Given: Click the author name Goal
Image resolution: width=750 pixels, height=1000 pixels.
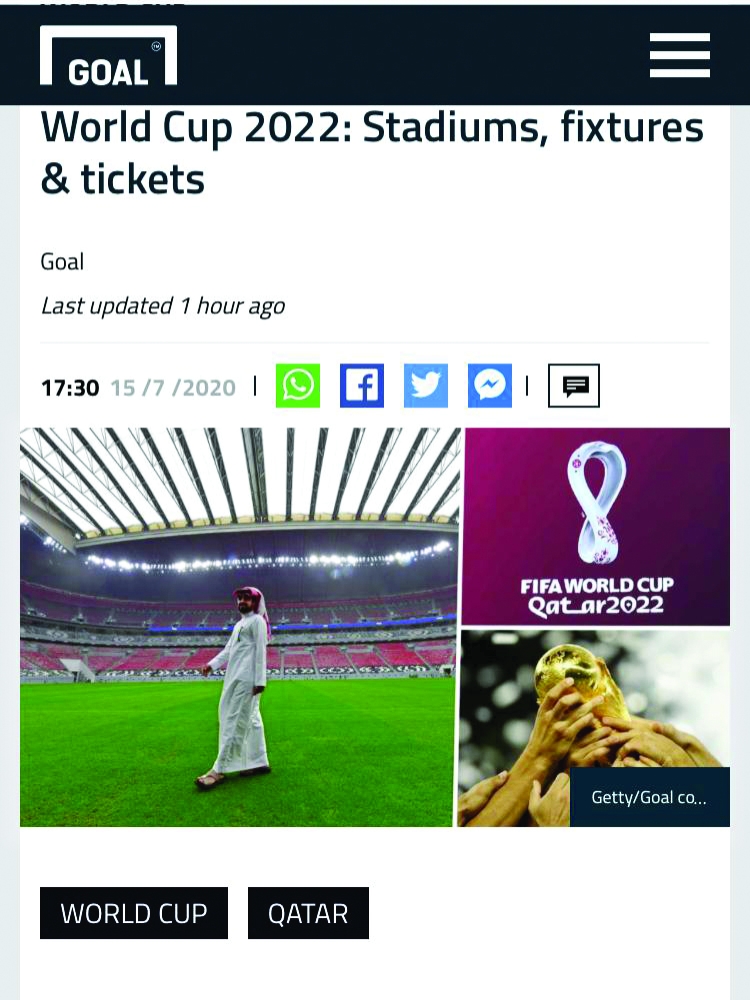Looking at the screenshot, I should (x=62, y=262).
